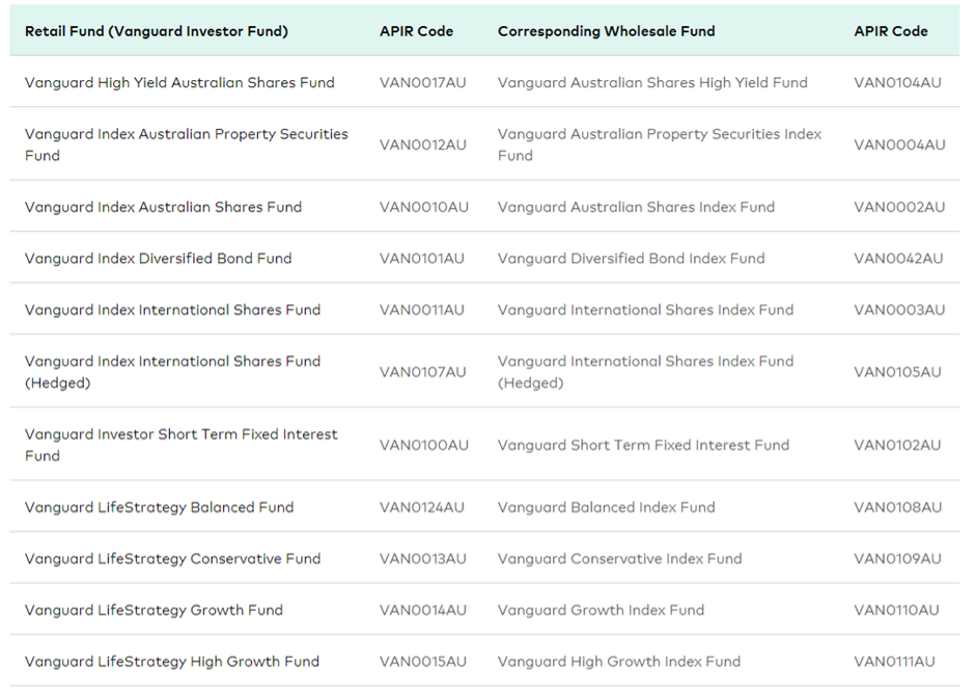Select the code VAN0011AU
The height and width of the screenshot is (693, 979).
(422, 310)
